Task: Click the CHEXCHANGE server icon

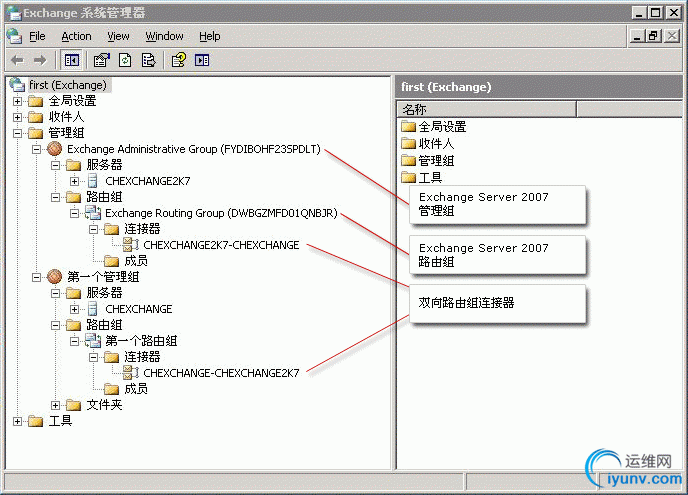Action: [93, 308]
